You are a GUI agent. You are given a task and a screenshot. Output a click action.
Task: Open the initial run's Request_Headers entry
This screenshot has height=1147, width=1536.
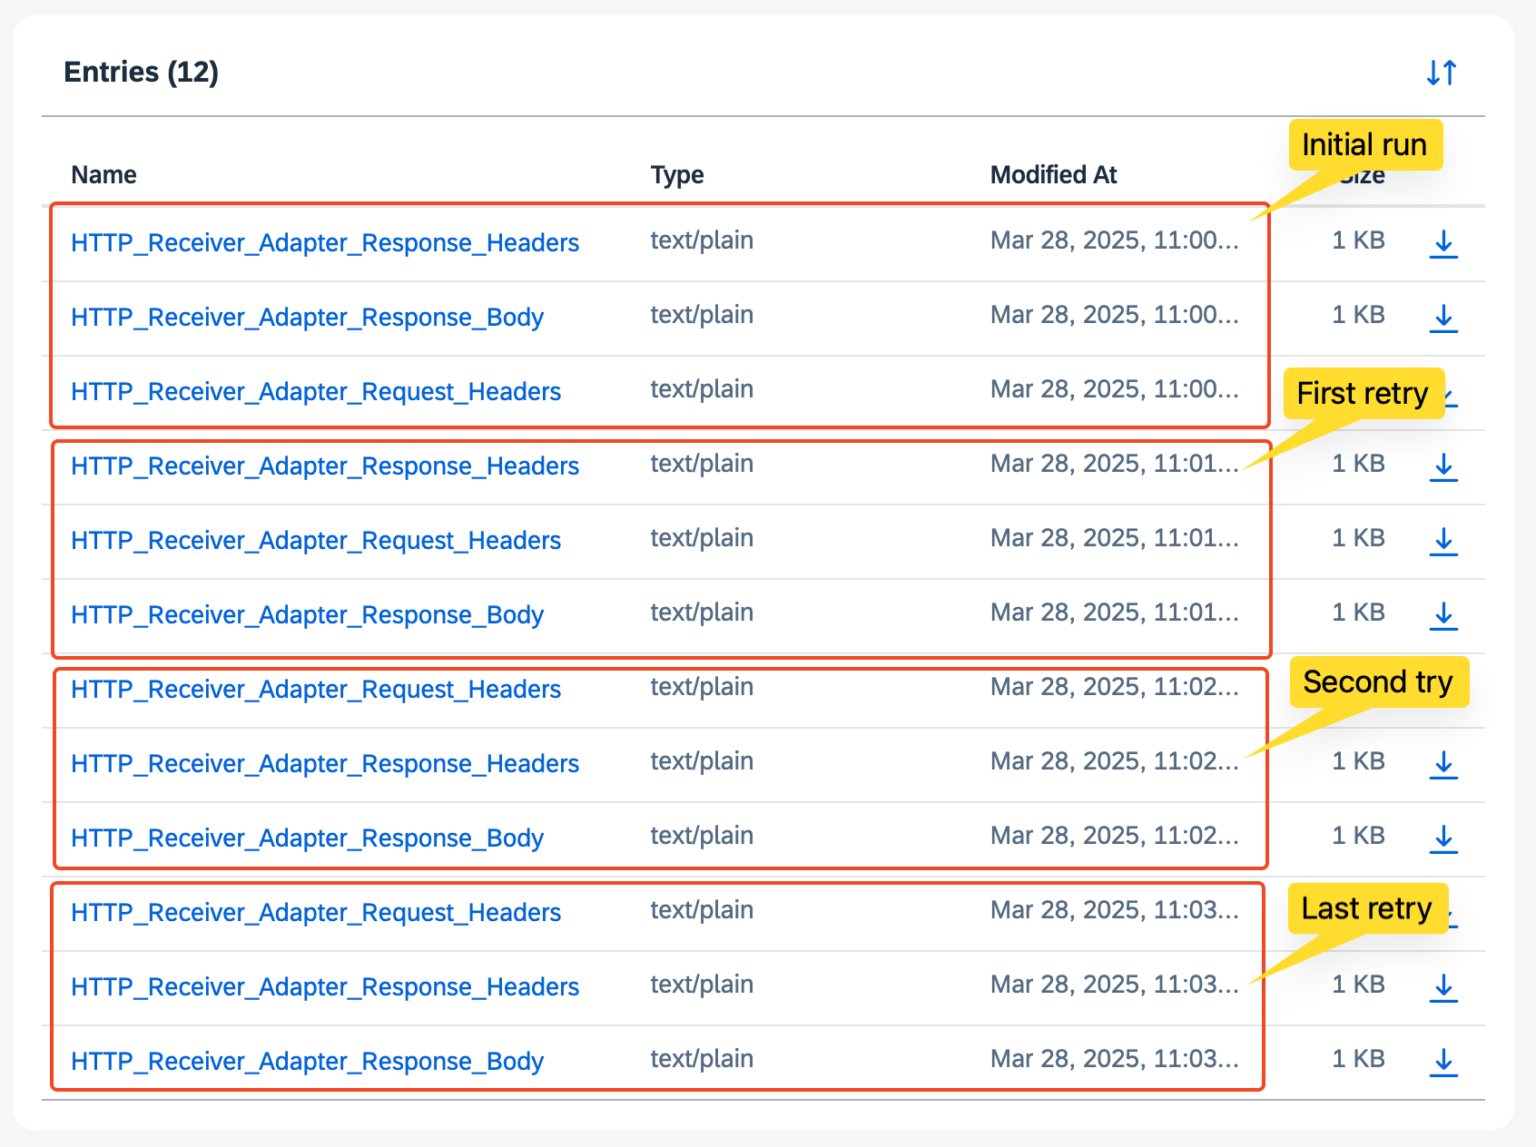pyautogui.click(x=315, y=391)
